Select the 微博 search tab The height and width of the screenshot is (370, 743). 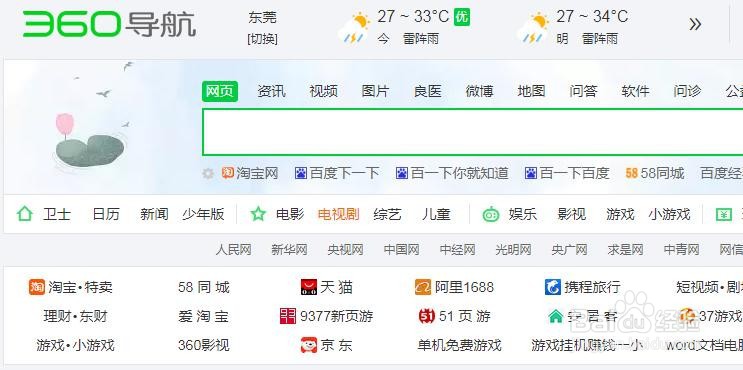pos(480,91)
